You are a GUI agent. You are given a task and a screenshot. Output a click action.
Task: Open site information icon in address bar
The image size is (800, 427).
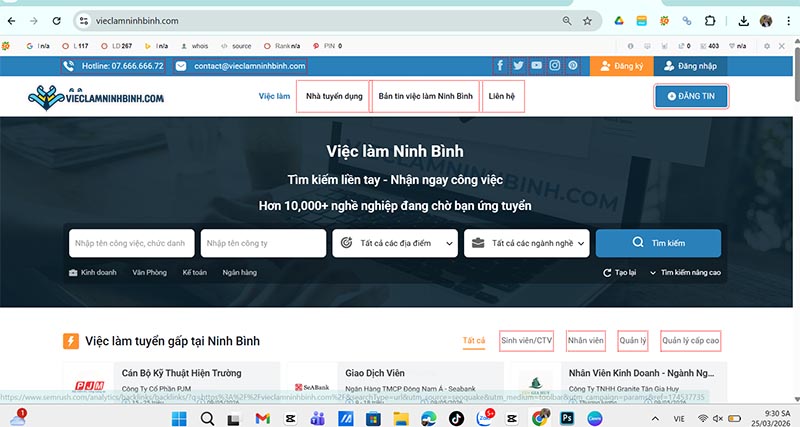(84, 21)
